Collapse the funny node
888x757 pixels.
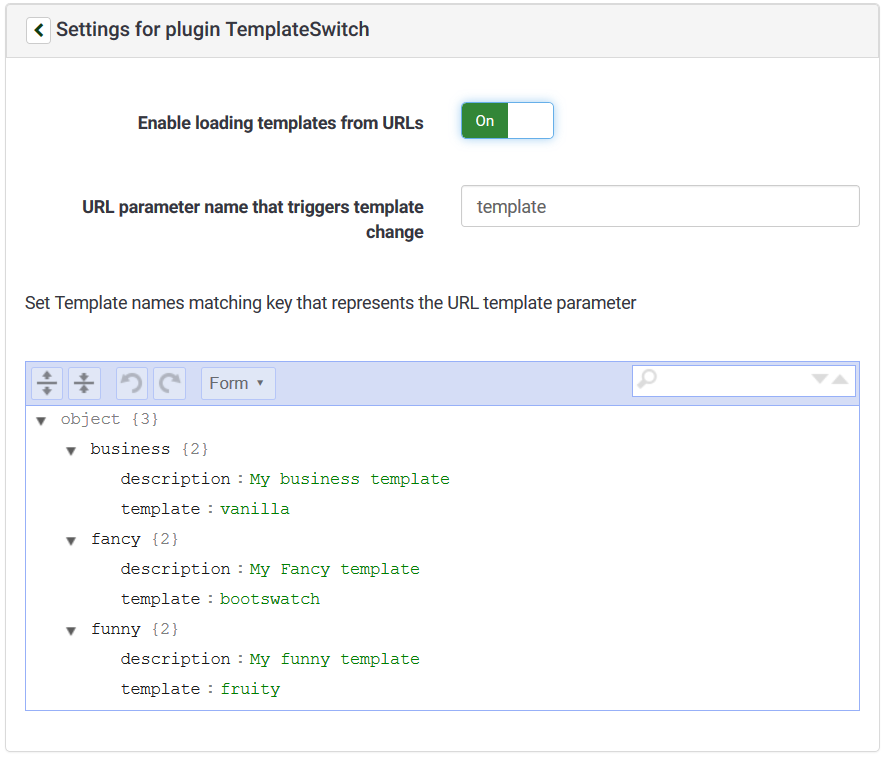tap(71, 631)
